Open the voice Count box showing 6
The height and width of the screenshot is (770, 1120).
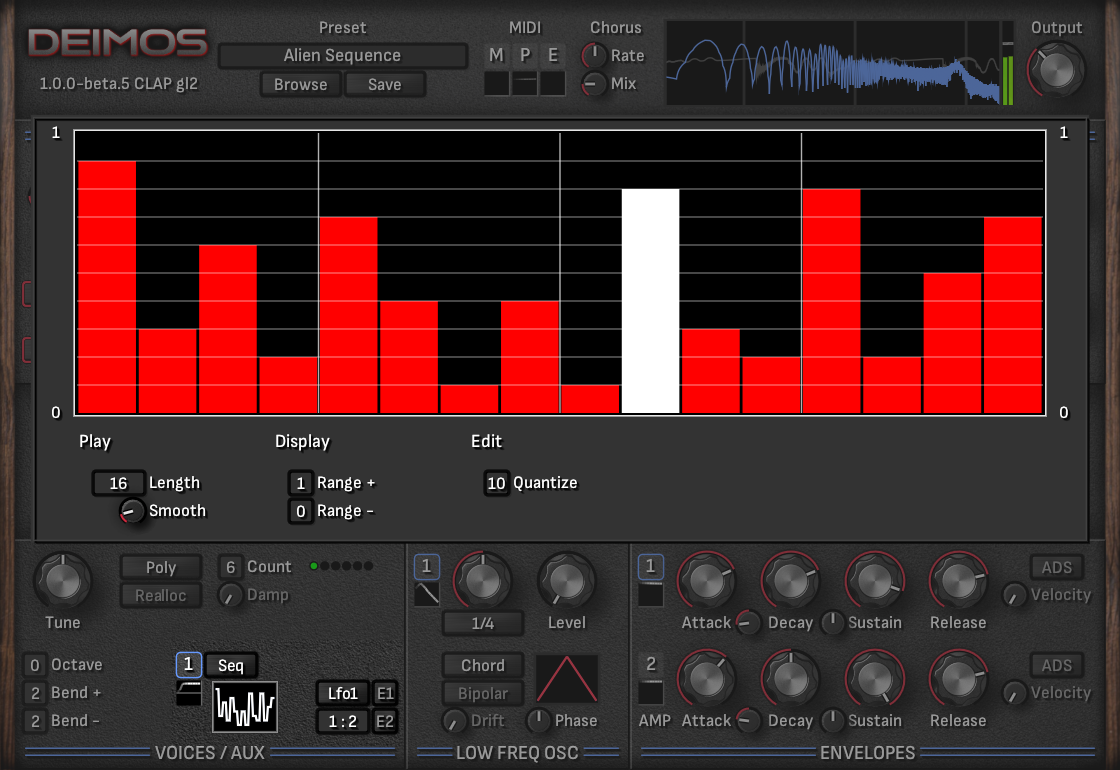pos(230,567)
